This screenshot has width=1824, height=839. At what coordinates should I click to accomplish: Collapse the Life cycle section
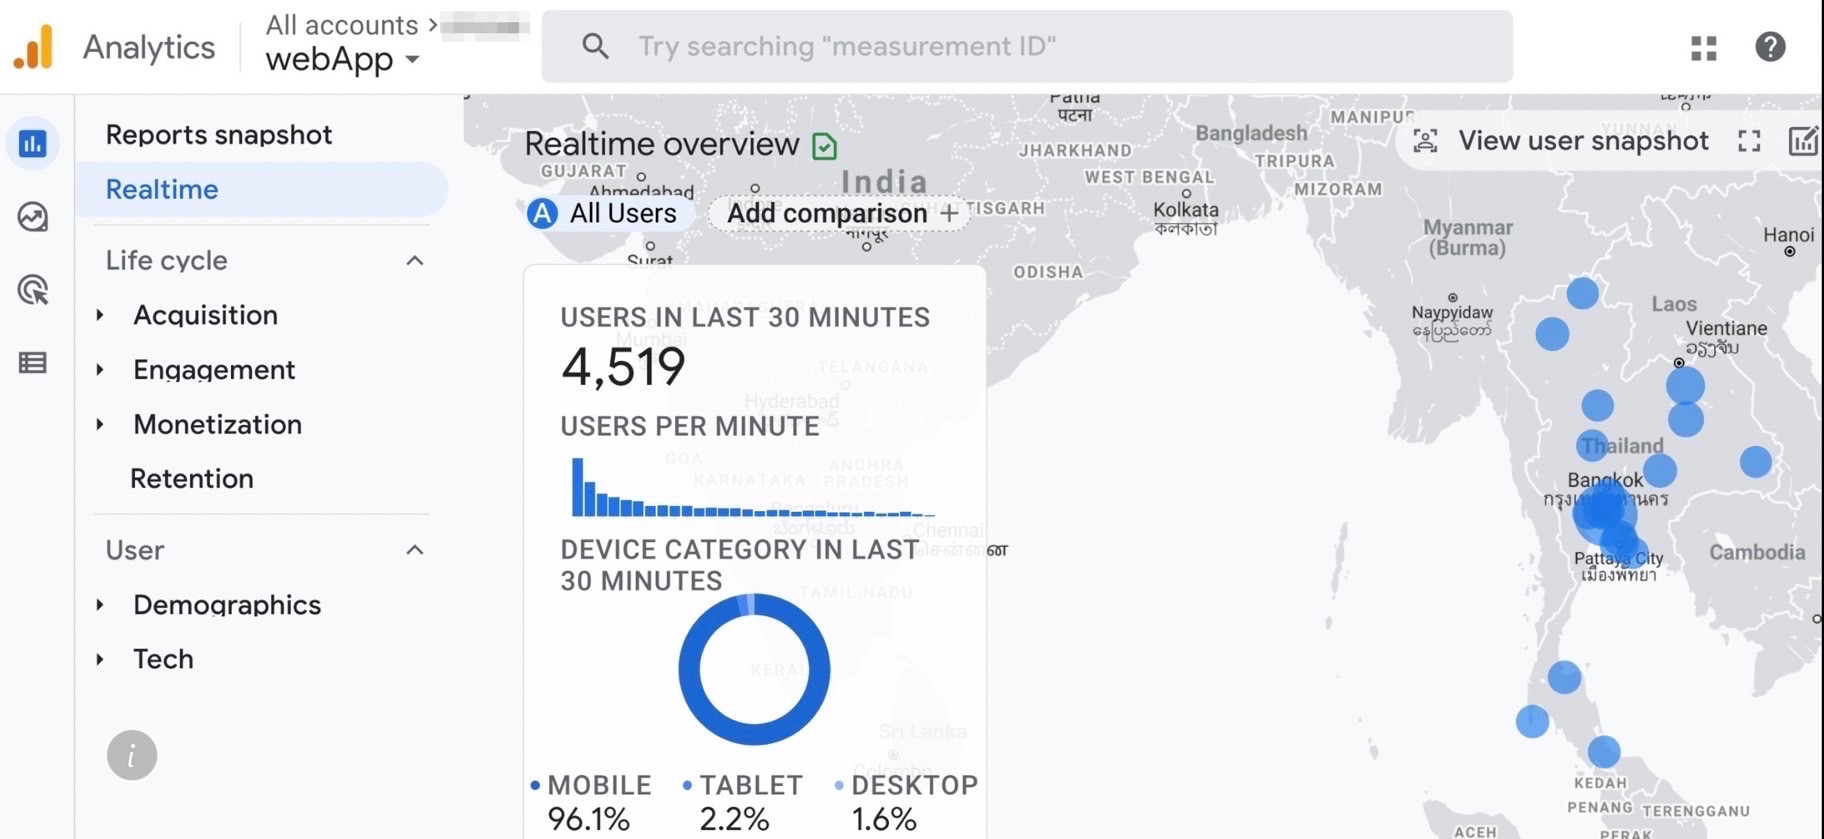(415, 261)
